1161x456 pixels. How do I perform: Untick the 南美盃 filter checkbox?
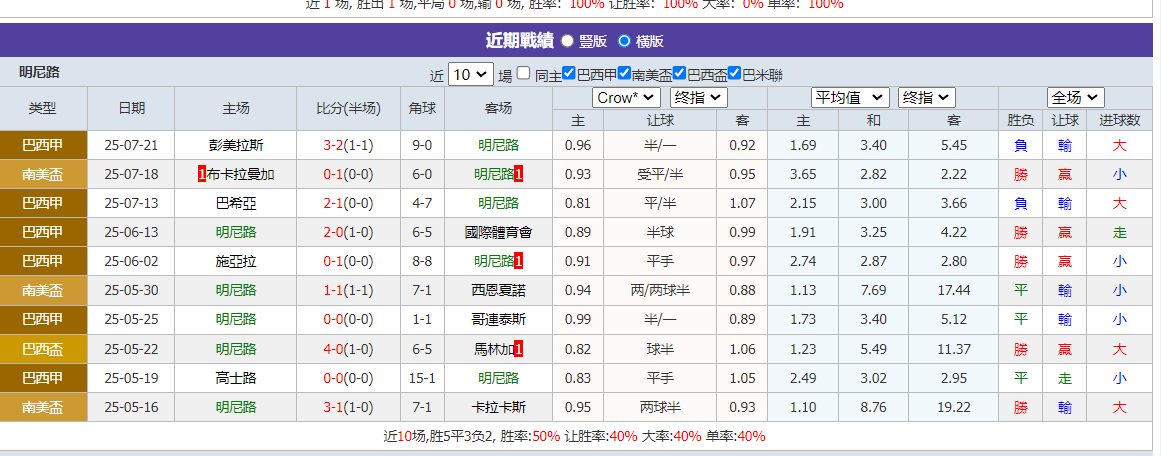624,74
